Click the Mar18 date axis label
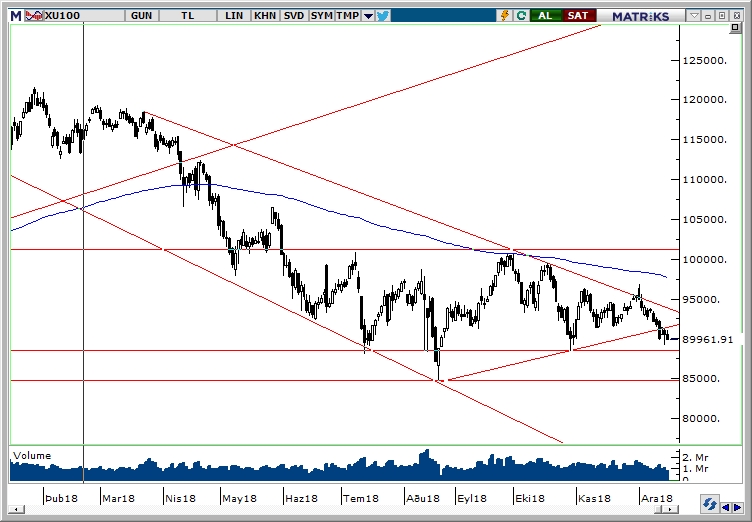 [118, 498]
